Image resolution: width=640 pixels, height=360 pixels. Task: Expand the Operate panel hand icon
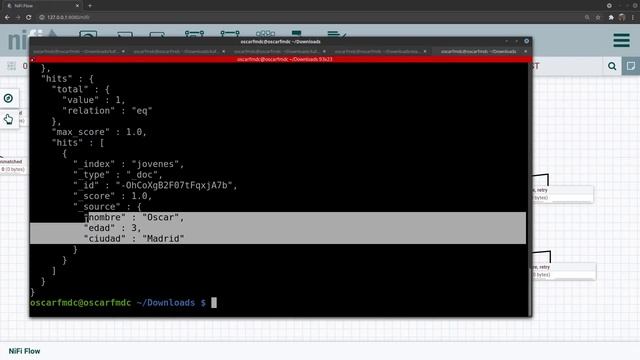[x=8, y=119]
